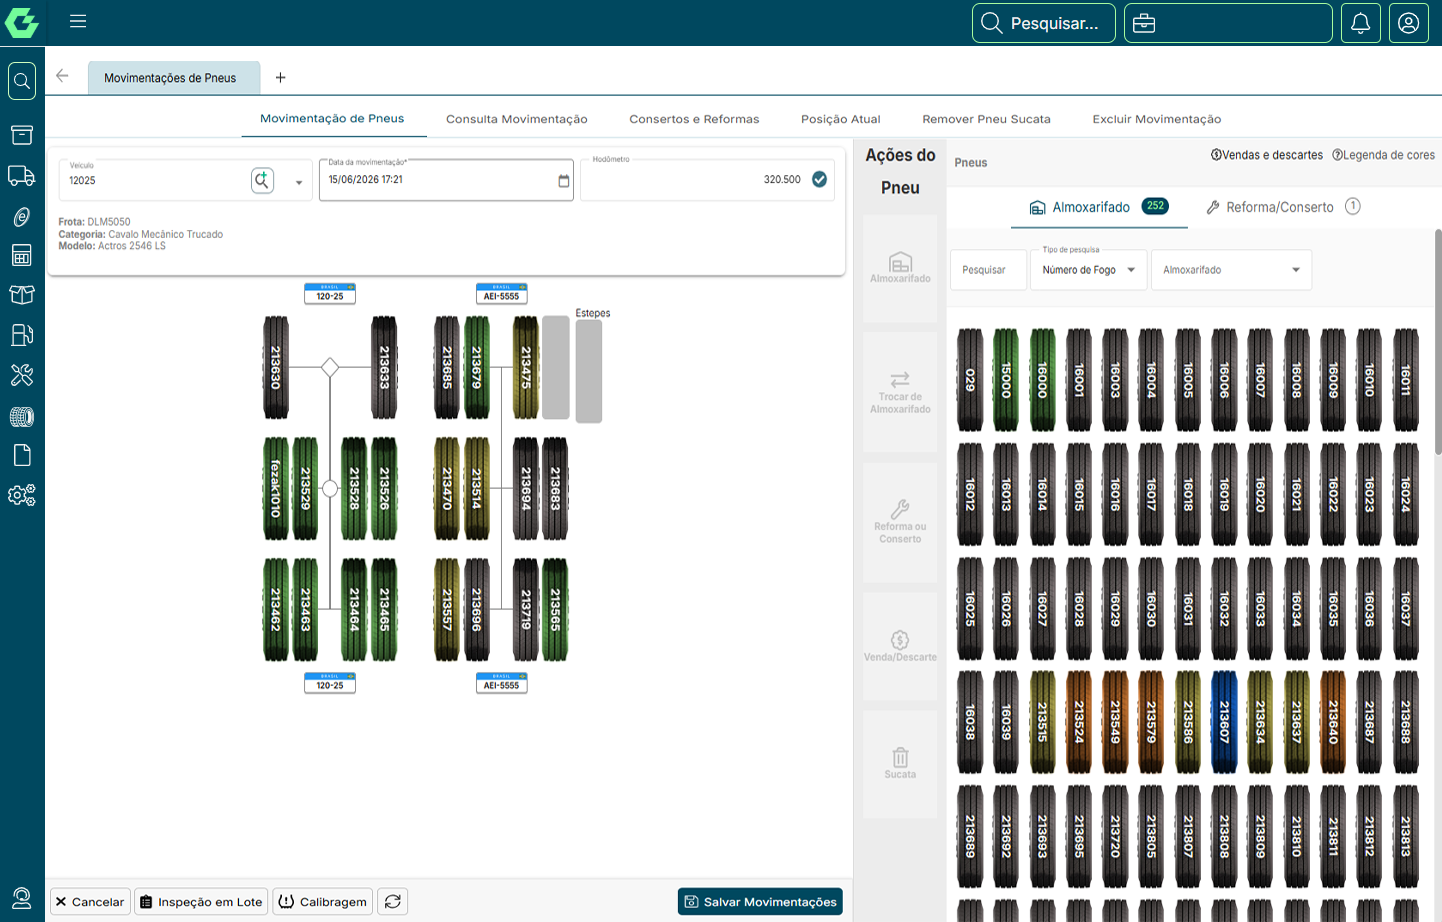Viewport: 1442px width, 922px height.
Task: Open the archive box sidebar icon
Action: click(x=22, y=135)
